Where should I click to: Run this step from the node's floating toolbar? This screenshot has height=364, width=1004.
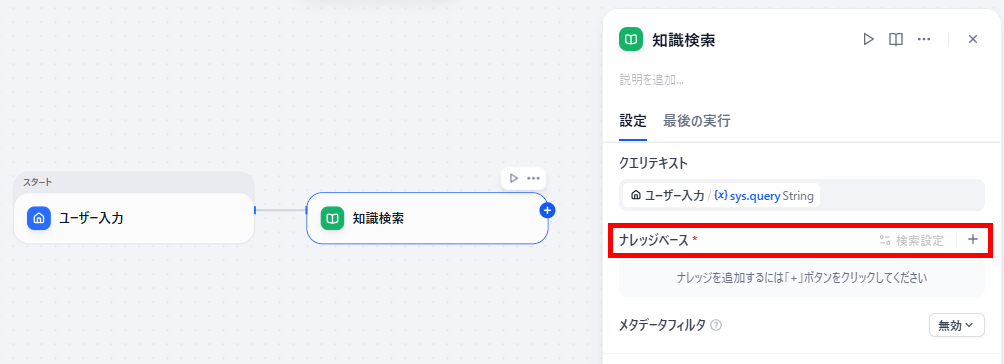point(514,178)
